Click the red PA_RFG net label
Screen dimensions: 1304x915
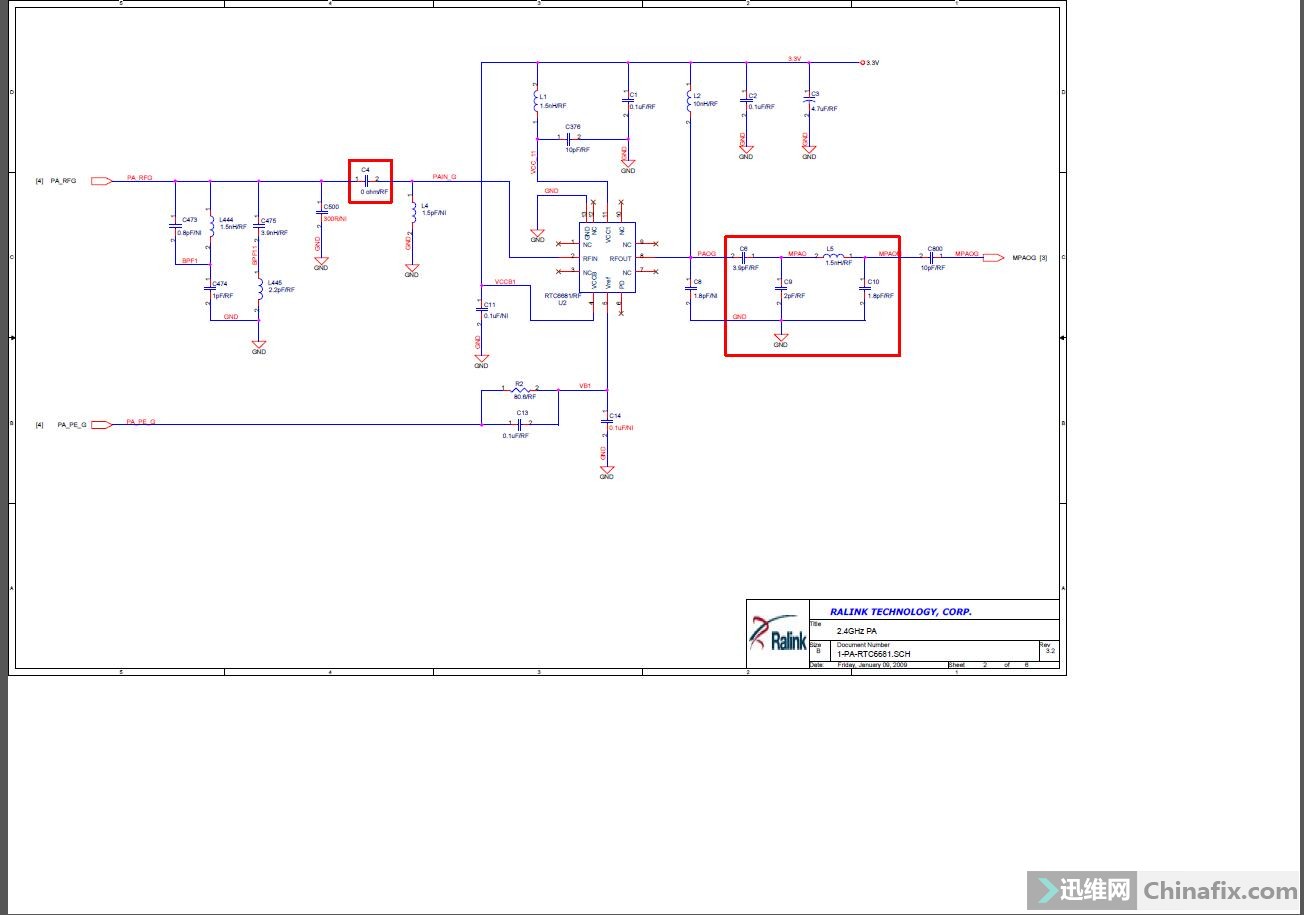[x=140, y=177]
